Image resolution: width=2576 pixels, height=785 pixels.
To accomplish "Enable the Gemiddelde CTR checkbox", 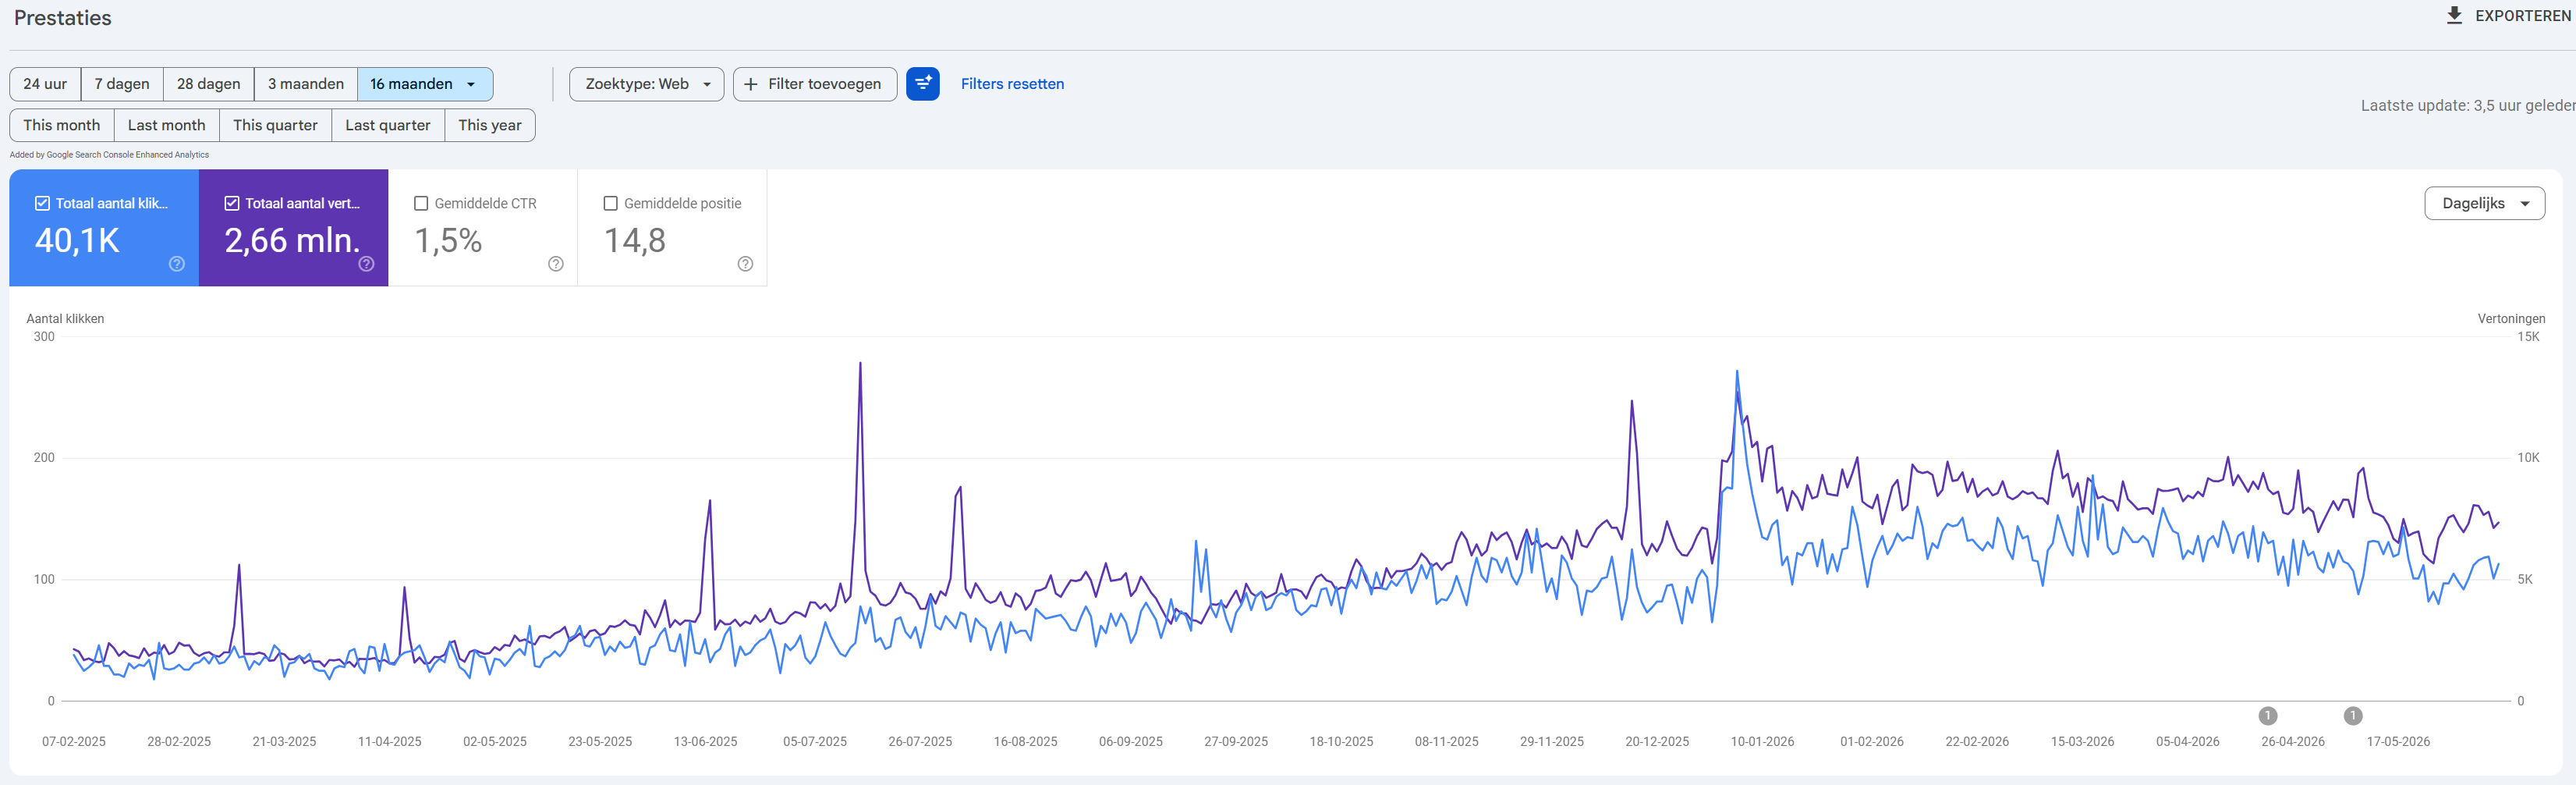I will coord(421,203).
